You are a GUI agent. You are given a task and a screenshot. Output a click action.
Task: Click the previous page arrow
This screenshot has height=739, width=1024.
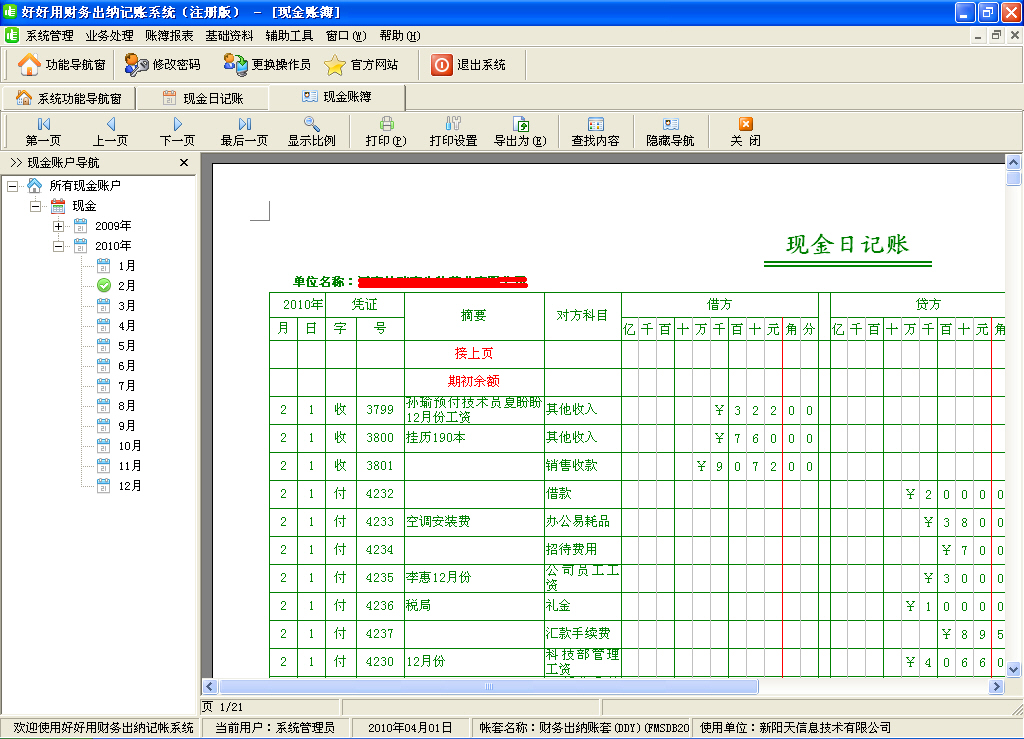tap(110, 131)
